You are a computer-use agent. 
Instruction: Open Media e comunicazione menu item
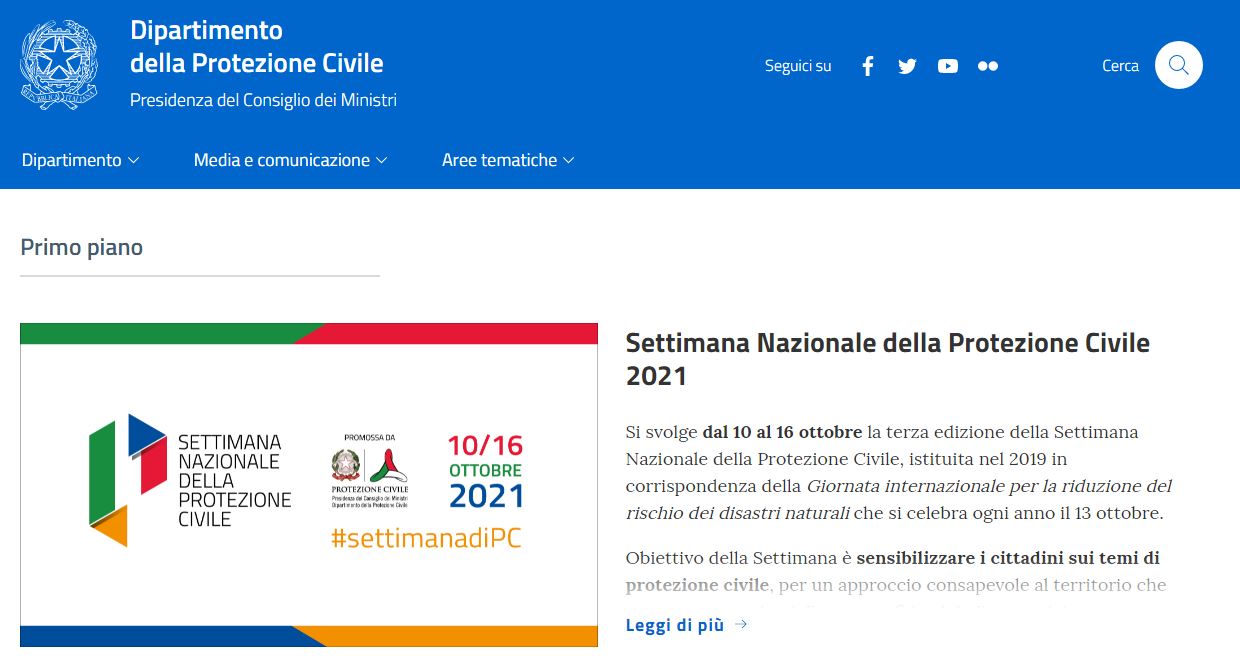[281, 160]
